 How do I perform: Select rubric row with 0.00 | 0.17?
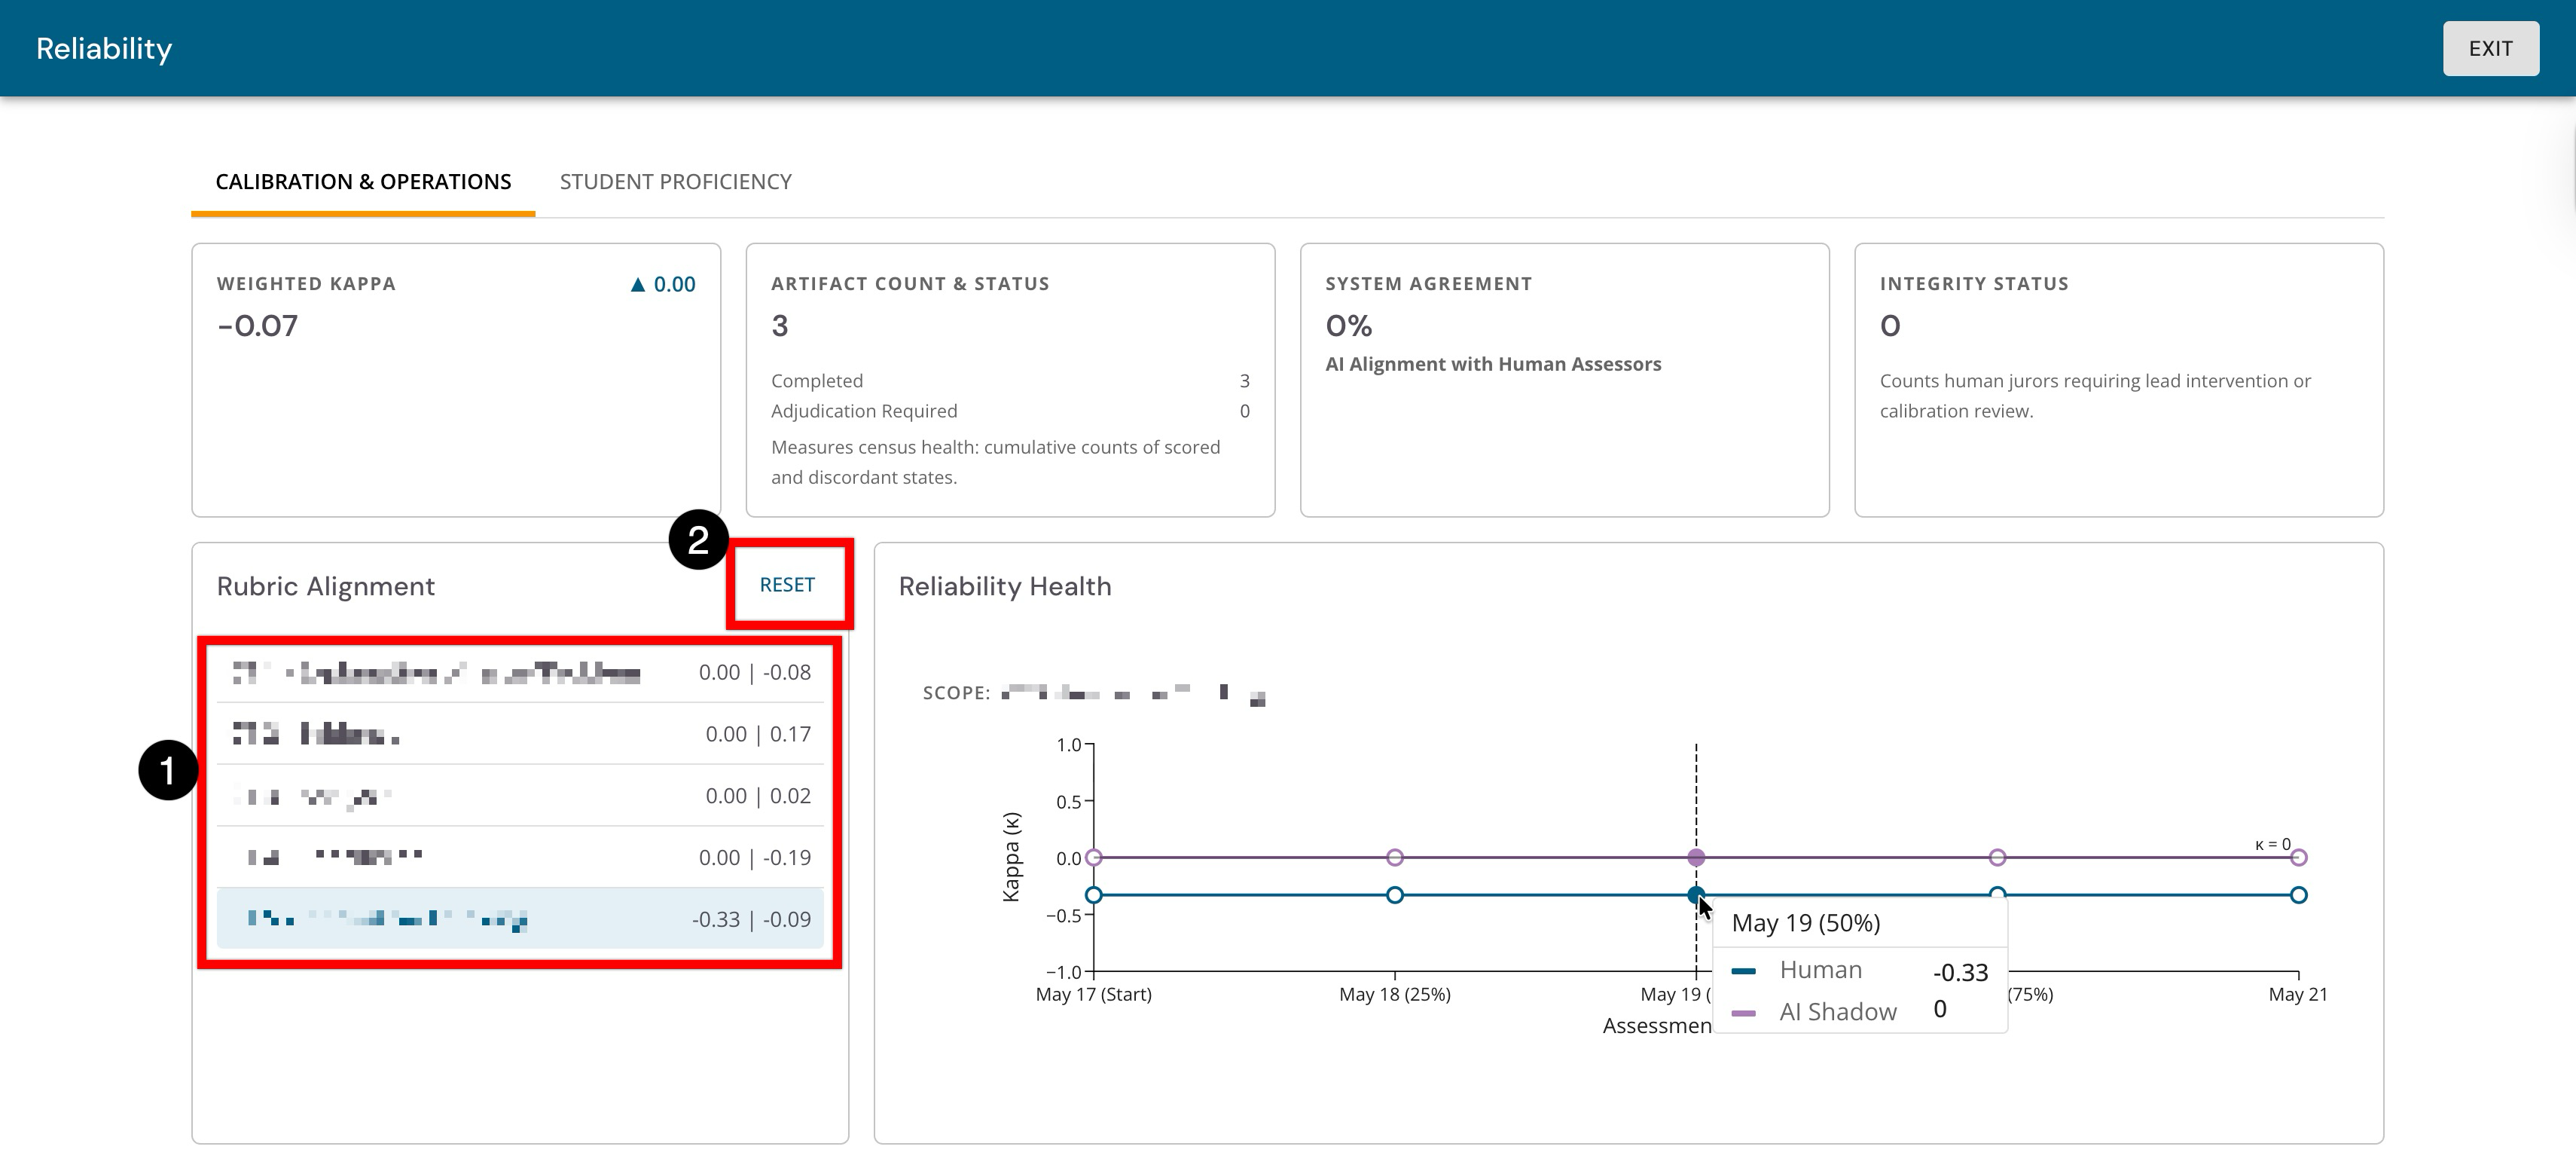(520, 734)
